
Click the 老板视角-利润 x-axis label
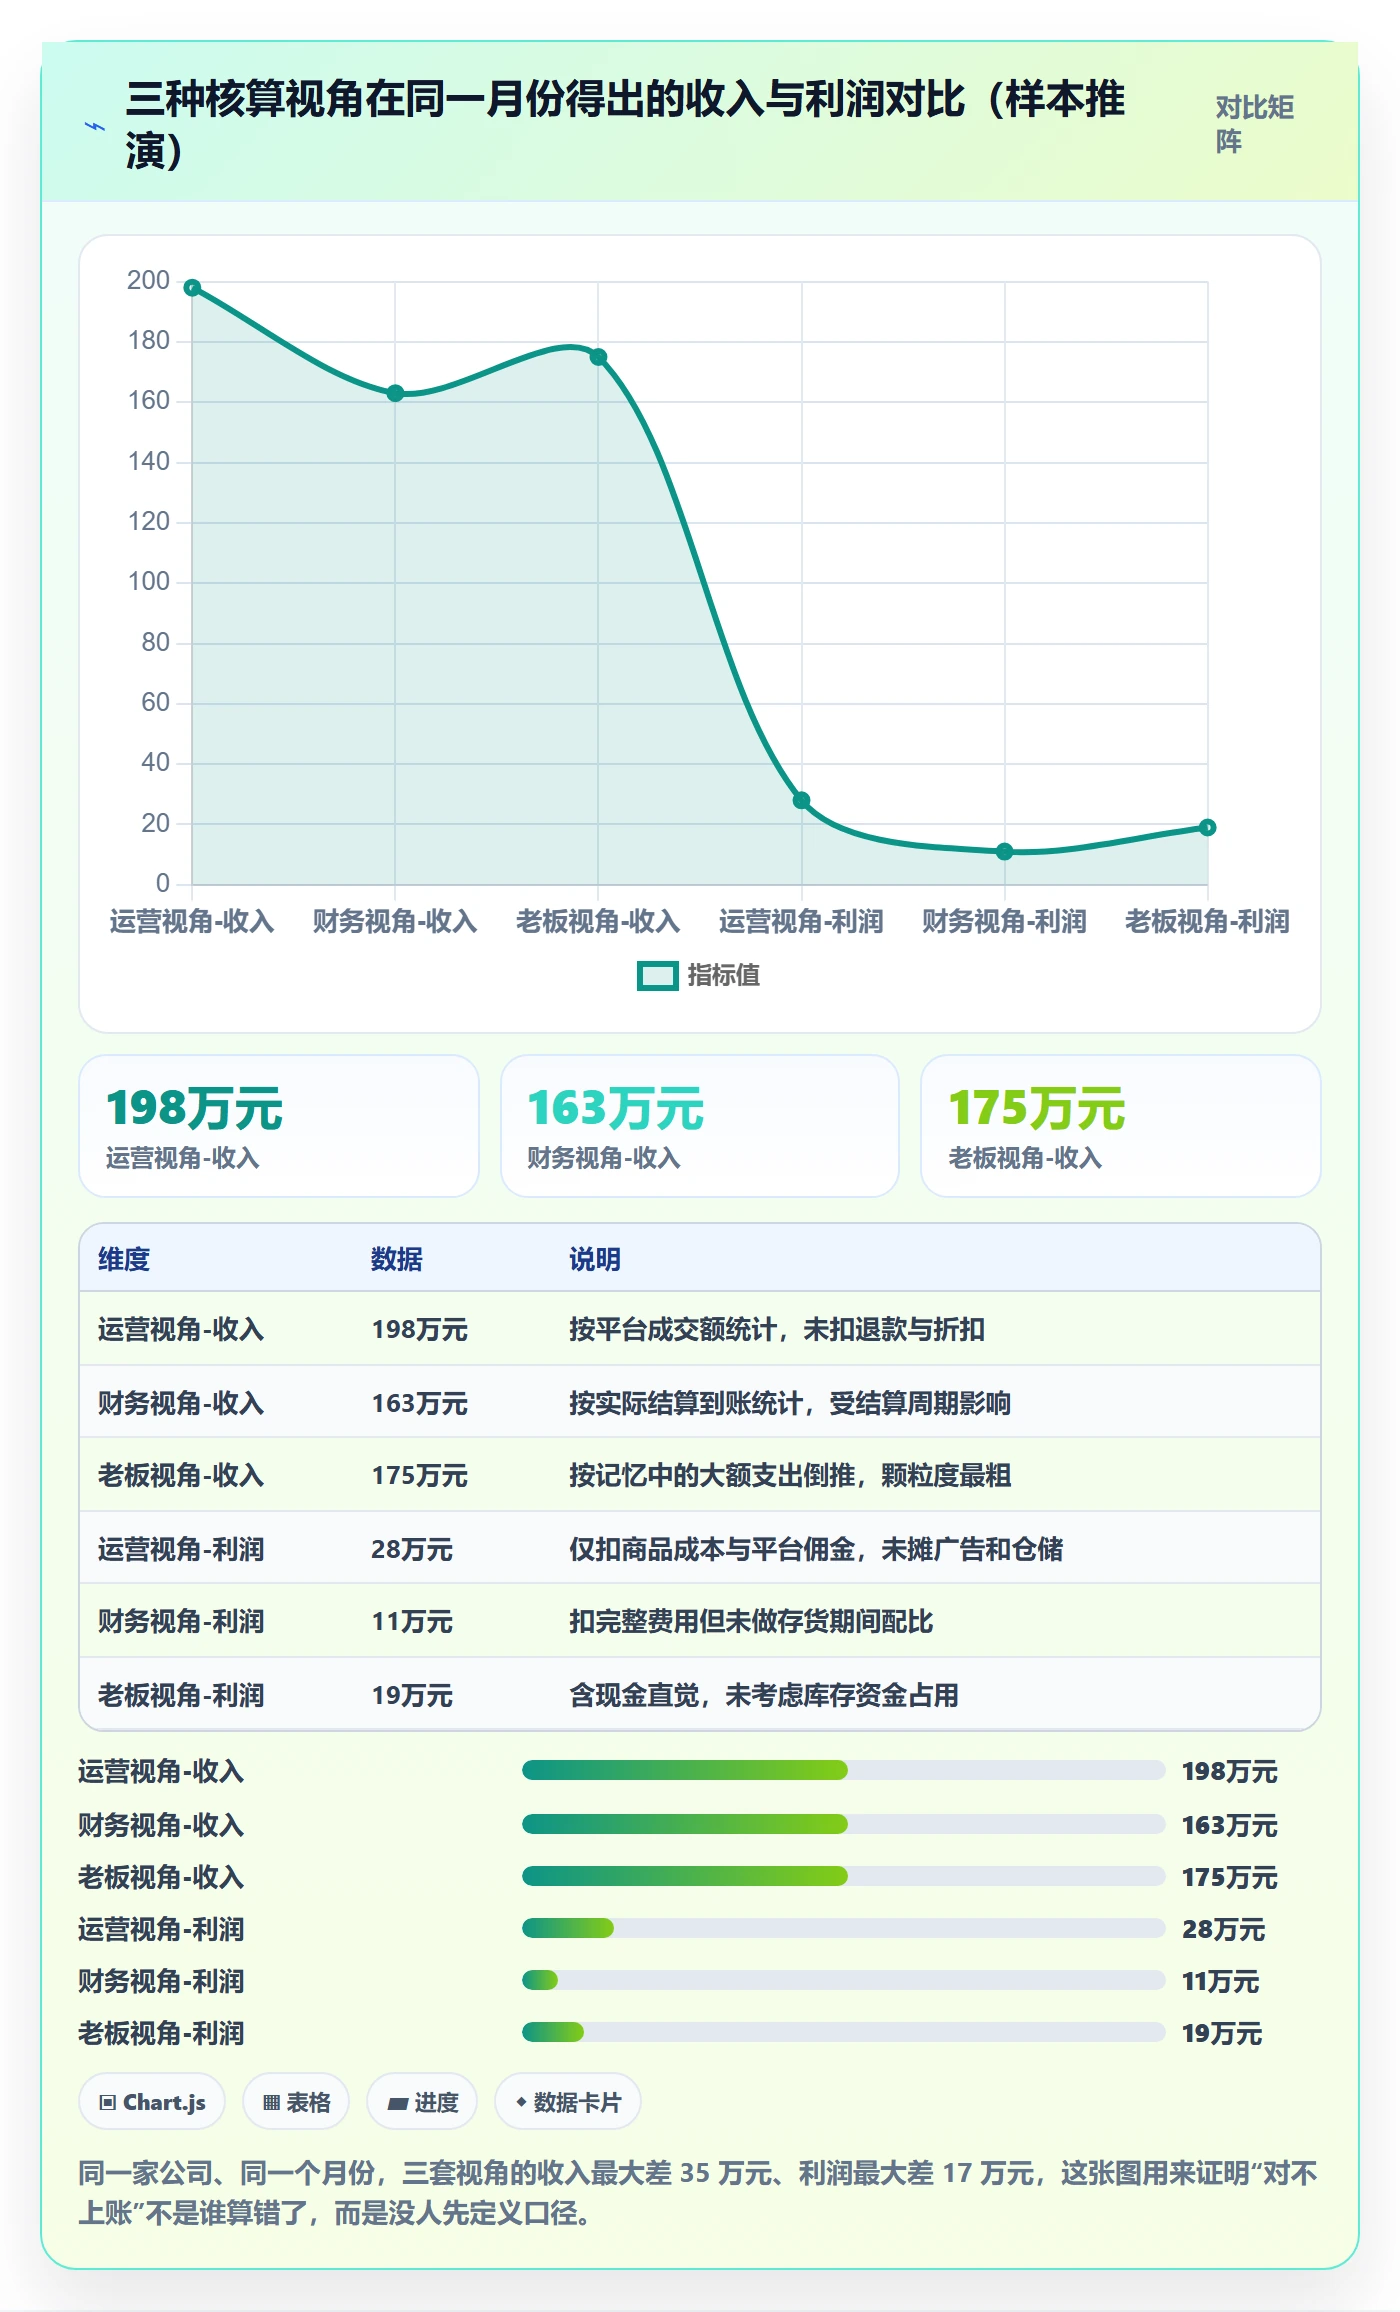(1207, 922)
